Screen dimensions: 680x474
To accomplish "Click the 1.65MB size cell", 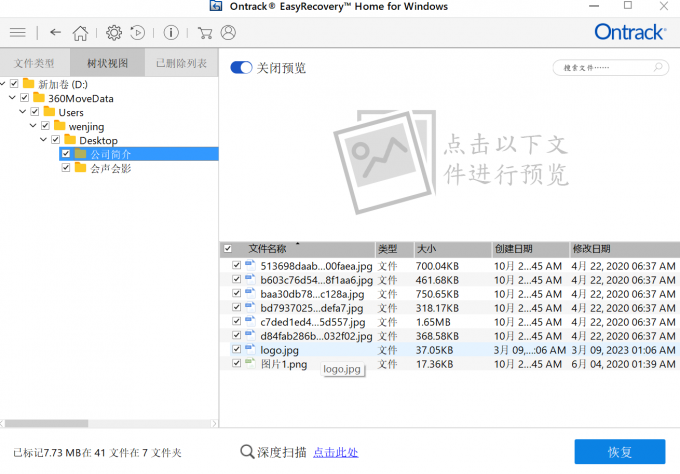I will click(433, 322).
